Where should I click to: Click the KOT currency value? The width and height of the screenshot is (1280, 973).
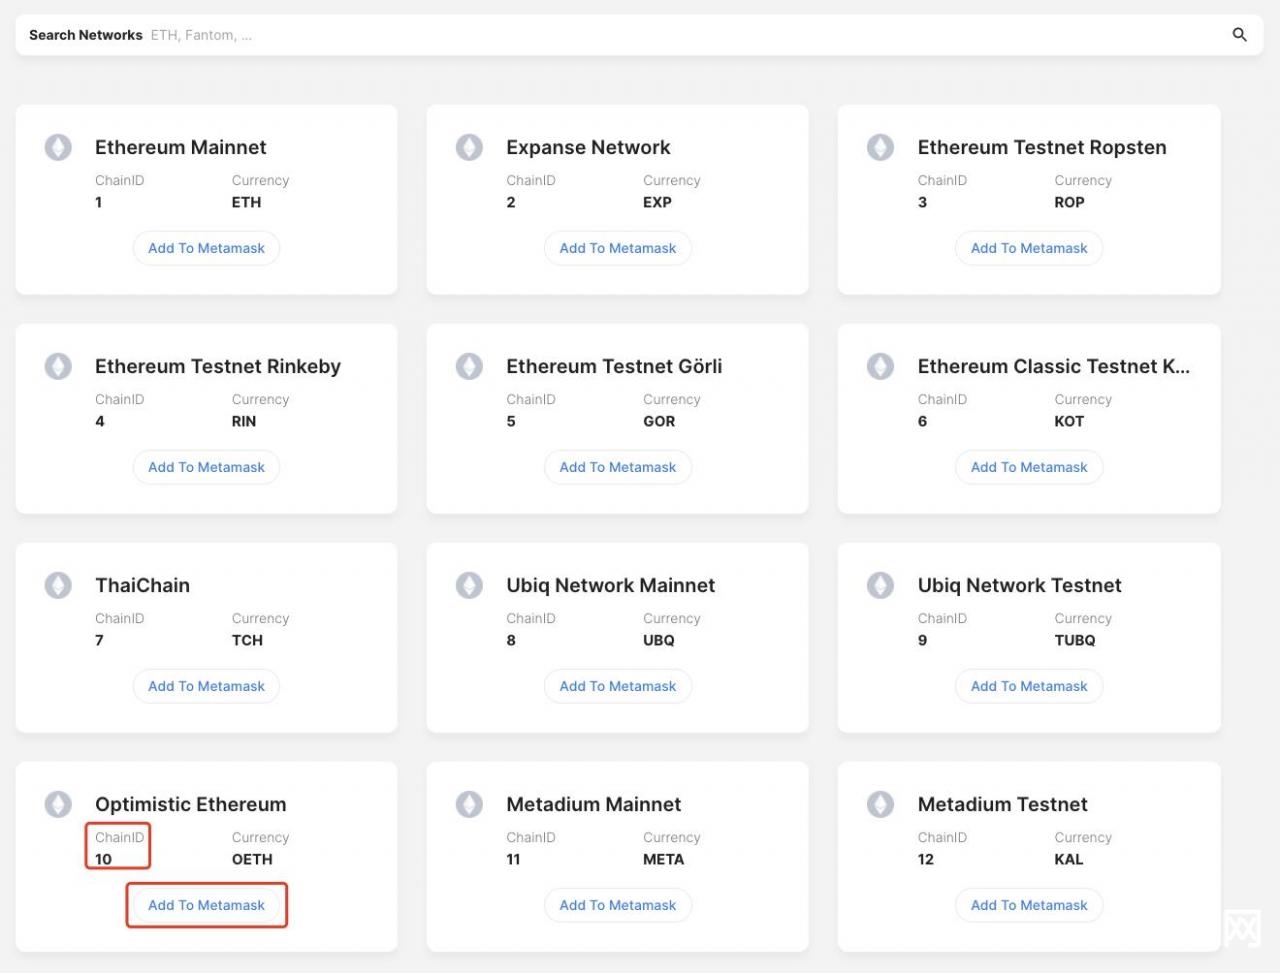coord(1069,421)
